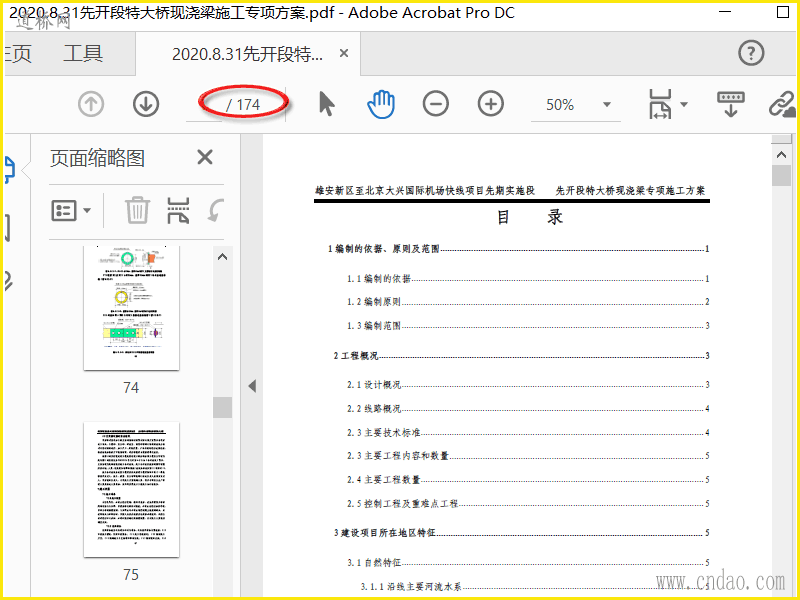Click contents entry 3.1 自然特征
This screenshot has height=600, width=800.
(x=528, y=562)
